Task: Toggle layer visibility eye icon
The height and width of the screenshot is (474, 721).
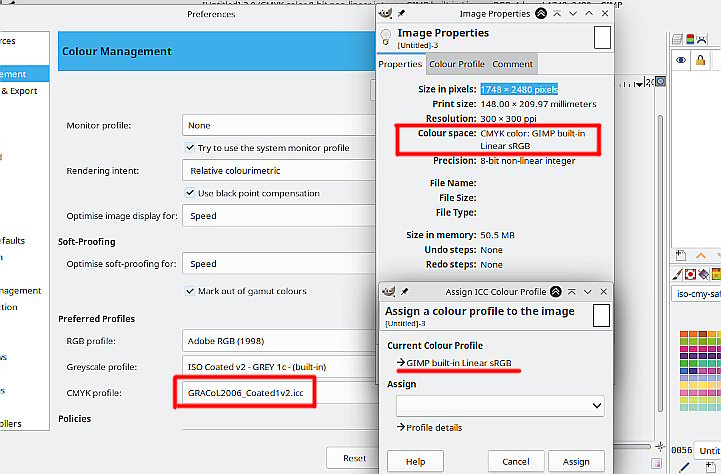Action: (681, 60)
